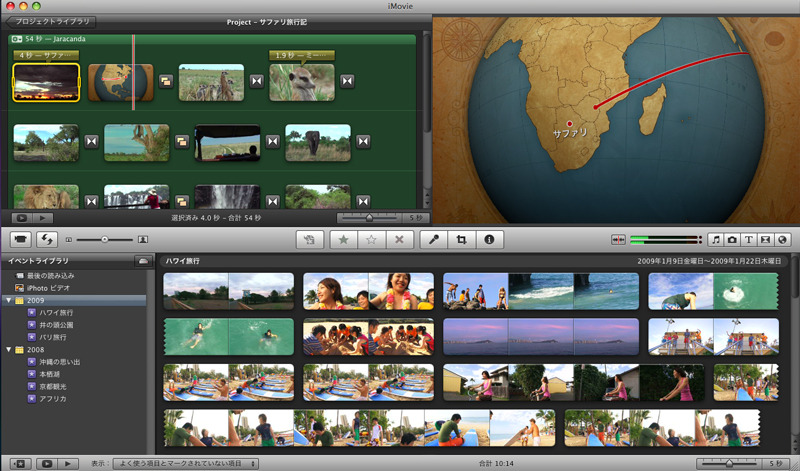Open the 表示 filter dropdown

185,464
